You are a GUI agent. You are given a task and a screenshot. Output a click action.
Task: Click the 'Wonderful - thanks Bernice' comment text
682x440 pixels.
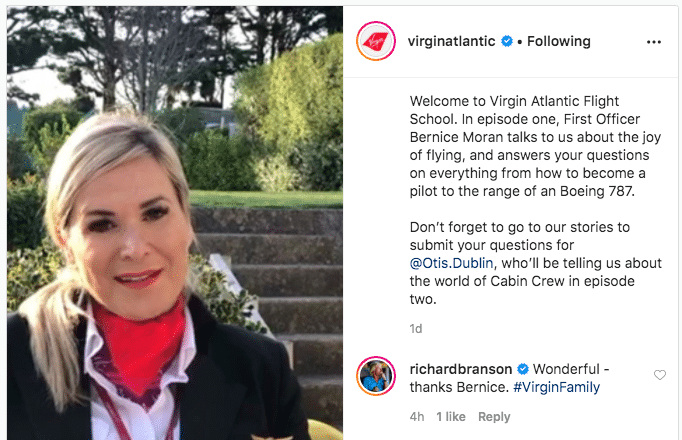pyautogui.click(x=509, y=378)
